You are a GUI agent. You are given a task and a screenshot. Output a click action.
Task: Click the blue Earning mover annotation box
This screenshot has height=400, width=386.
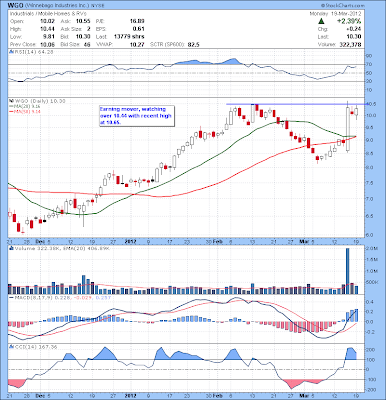(137, 116)
